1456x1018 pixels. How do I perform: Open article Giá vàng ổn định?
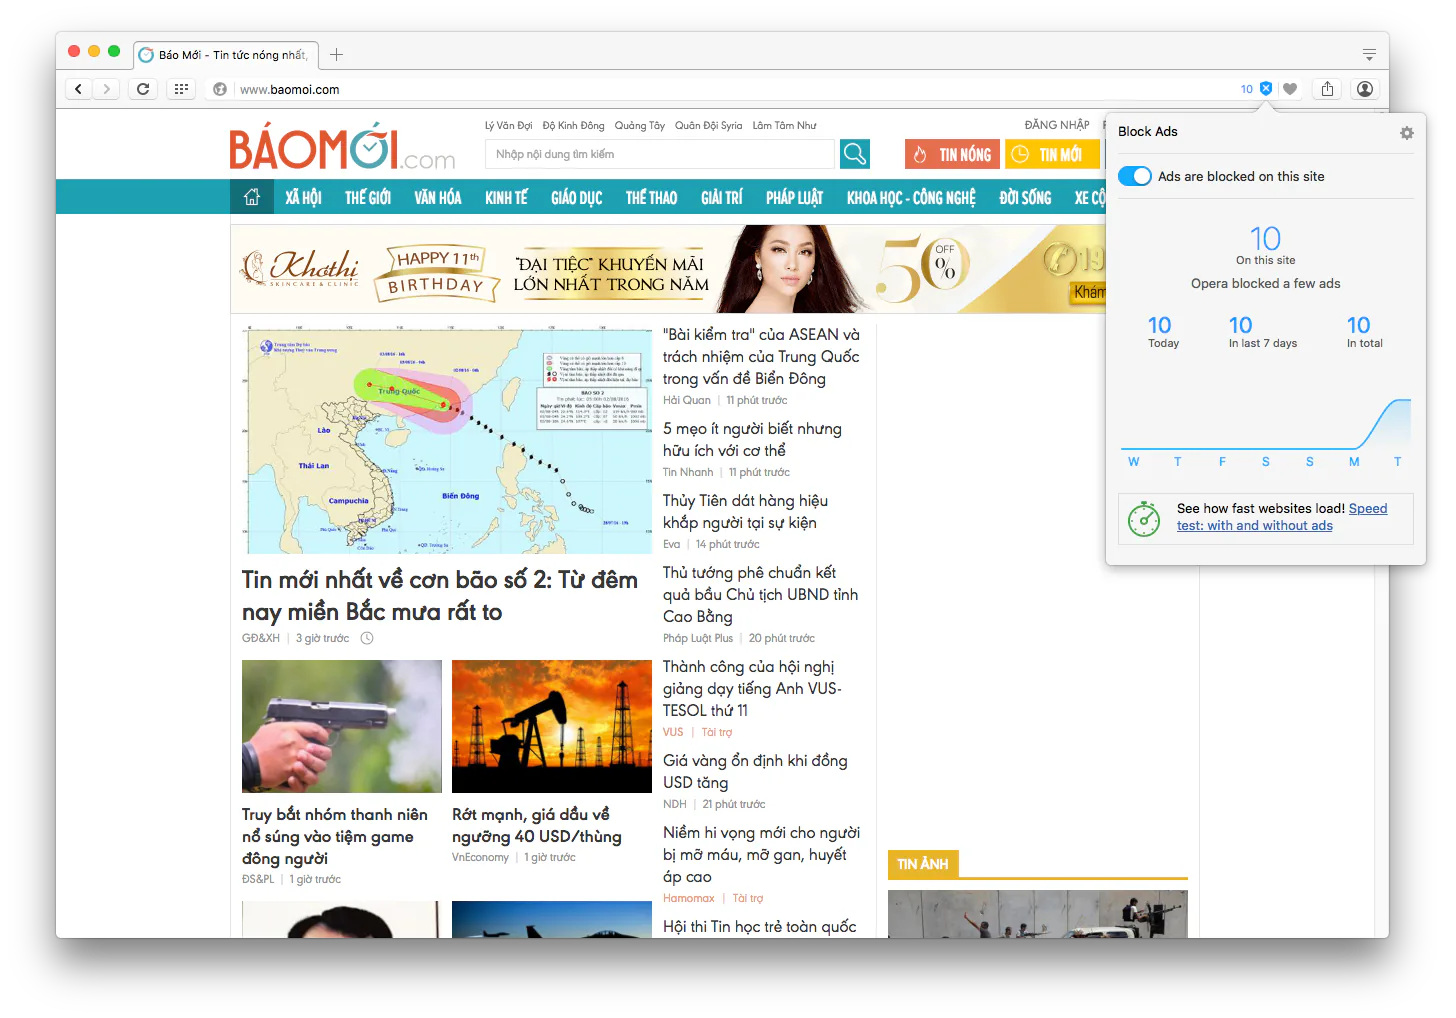pos(755,771)
